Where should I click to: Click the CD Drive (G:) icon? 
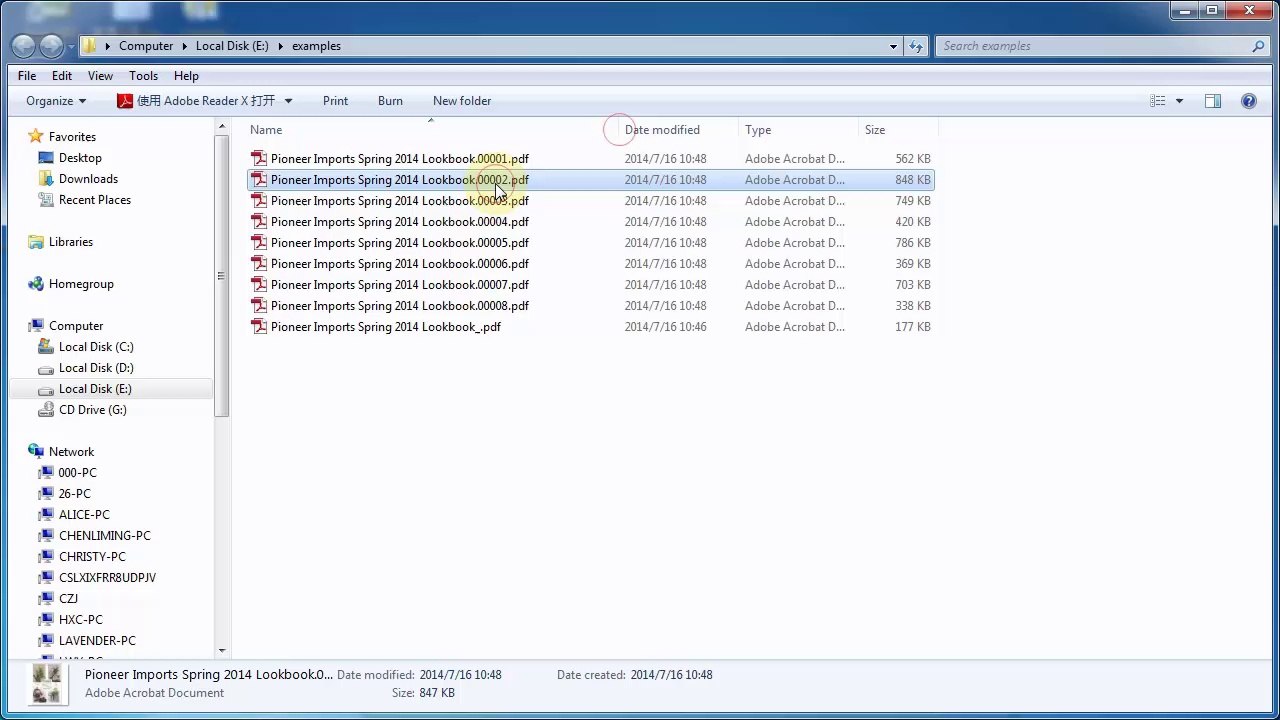(x=46, y=410)
